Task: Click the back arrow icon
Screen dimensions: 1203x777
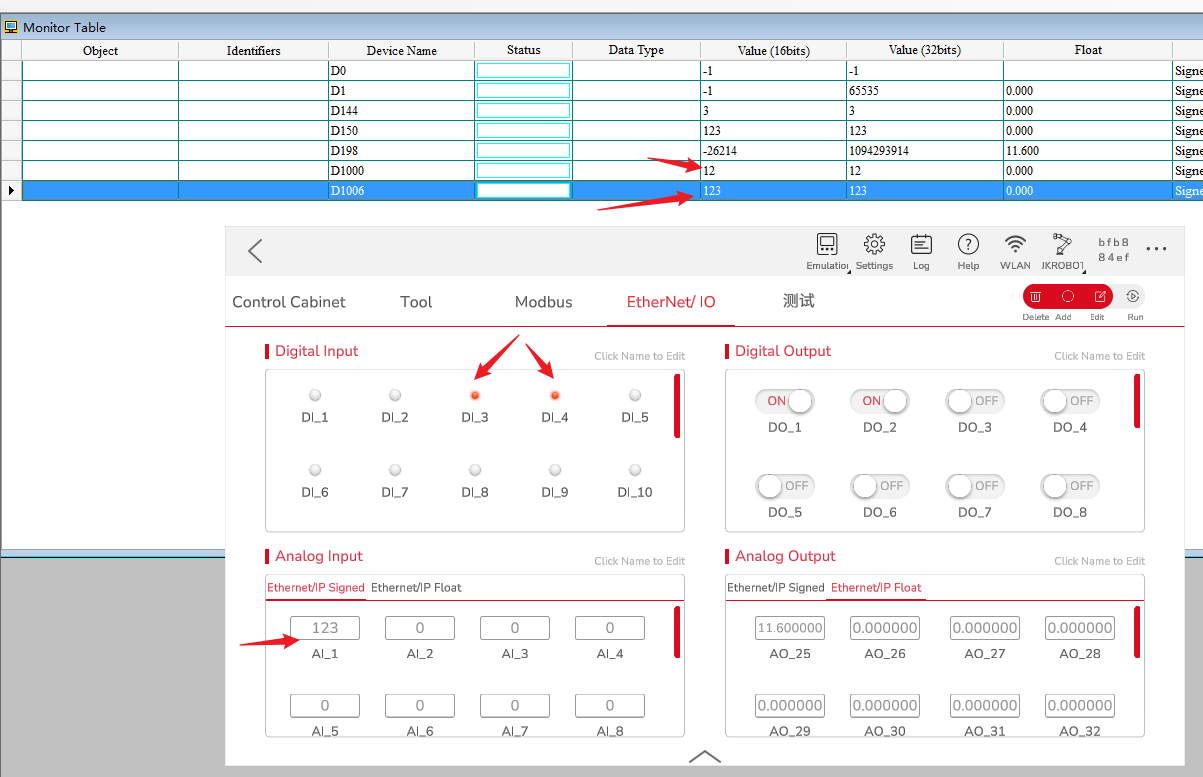Action: [255, 251]
